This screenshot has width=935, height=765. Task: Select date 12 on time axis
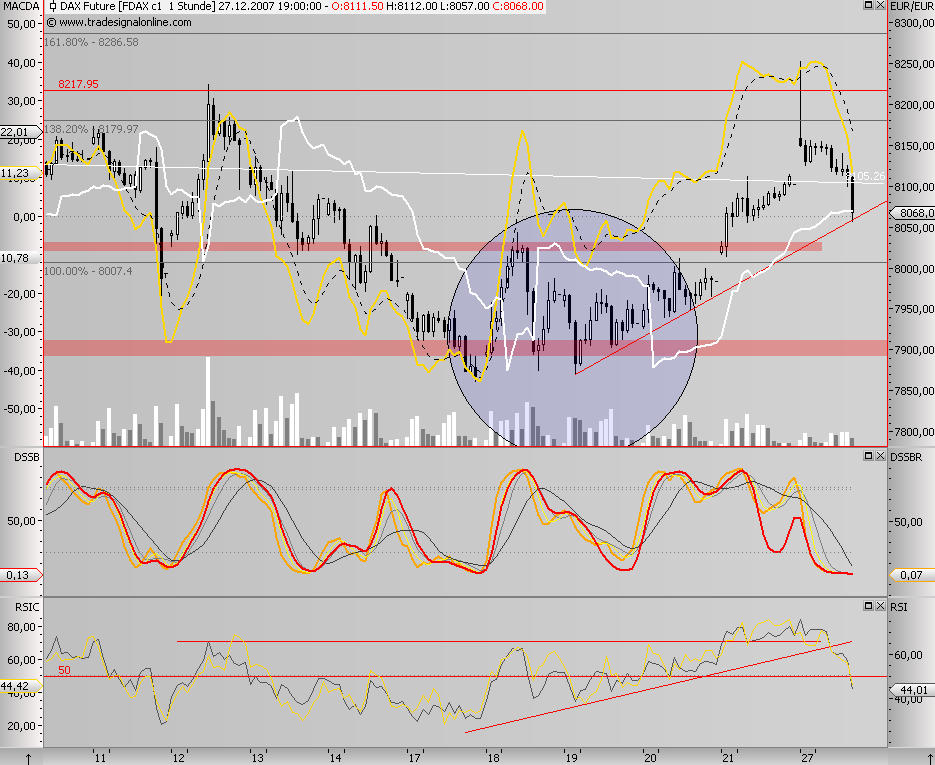pos(178,758)
